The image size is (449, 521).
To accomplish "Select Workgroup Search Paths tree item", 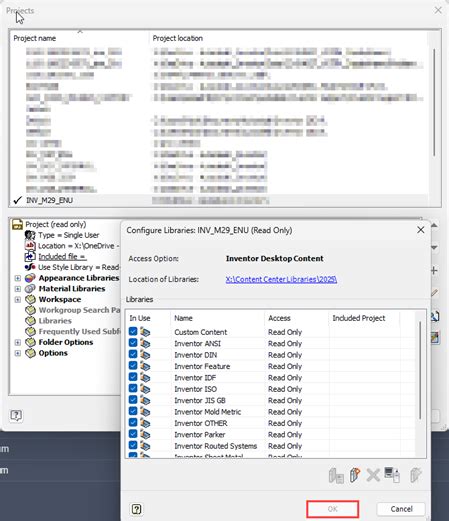I will pos(79,310).
